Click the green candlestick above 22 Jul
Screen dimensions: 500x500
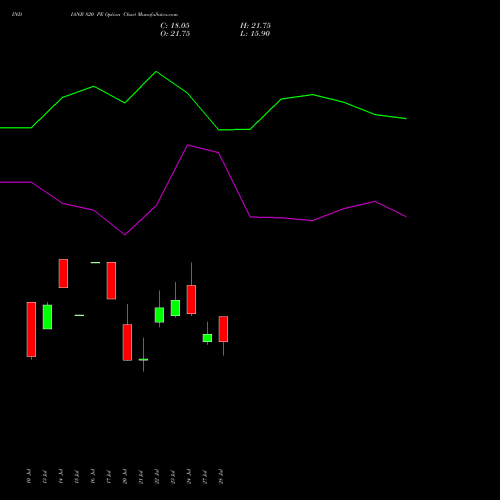pos(159,315)
